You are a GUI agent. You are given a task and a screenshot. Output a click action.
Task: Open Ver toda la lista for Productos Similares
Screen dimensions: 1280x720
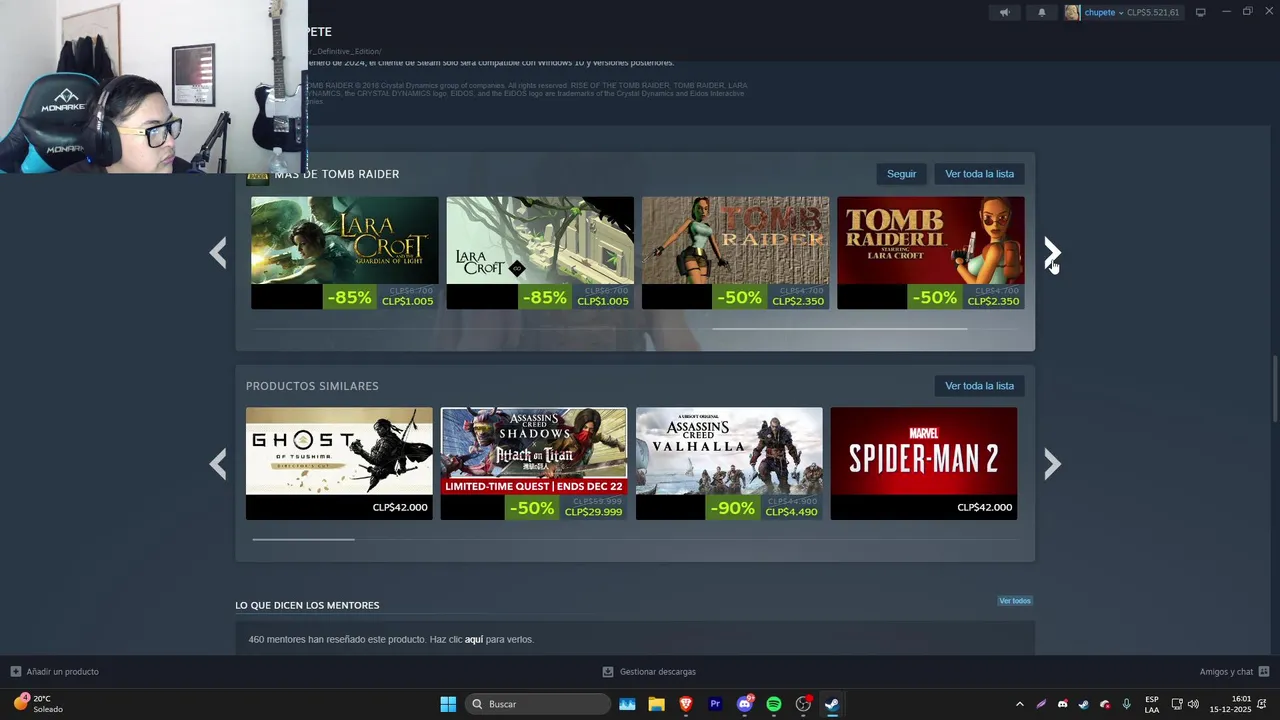point(979,386)
